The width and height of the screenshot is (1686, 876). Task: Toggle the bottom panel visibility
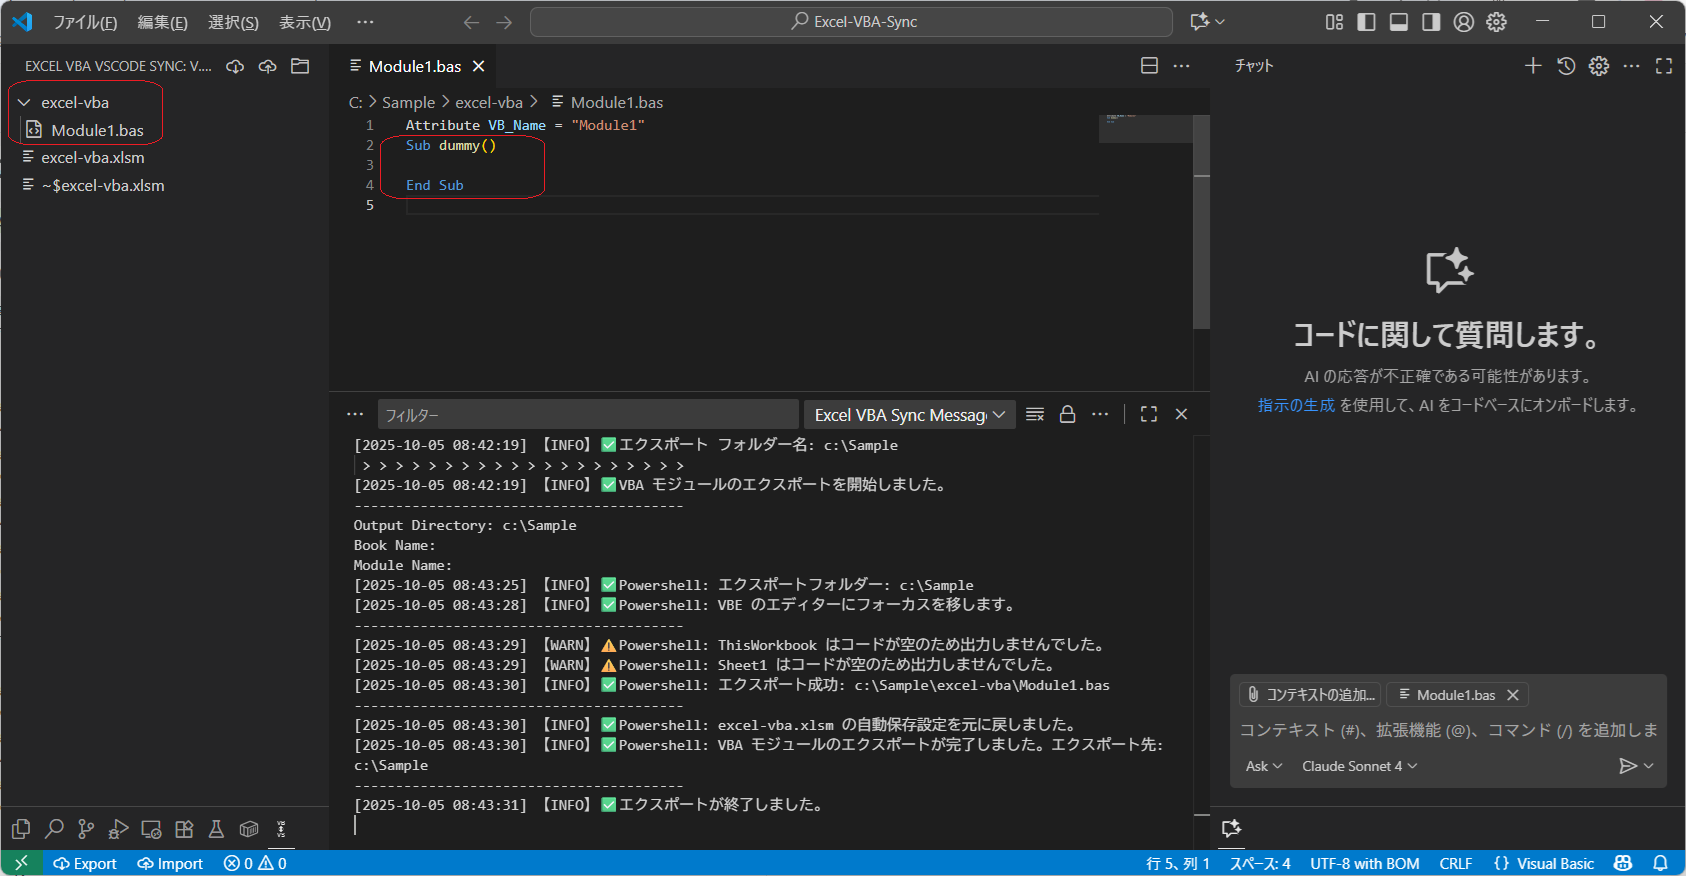click(1399, 22)
